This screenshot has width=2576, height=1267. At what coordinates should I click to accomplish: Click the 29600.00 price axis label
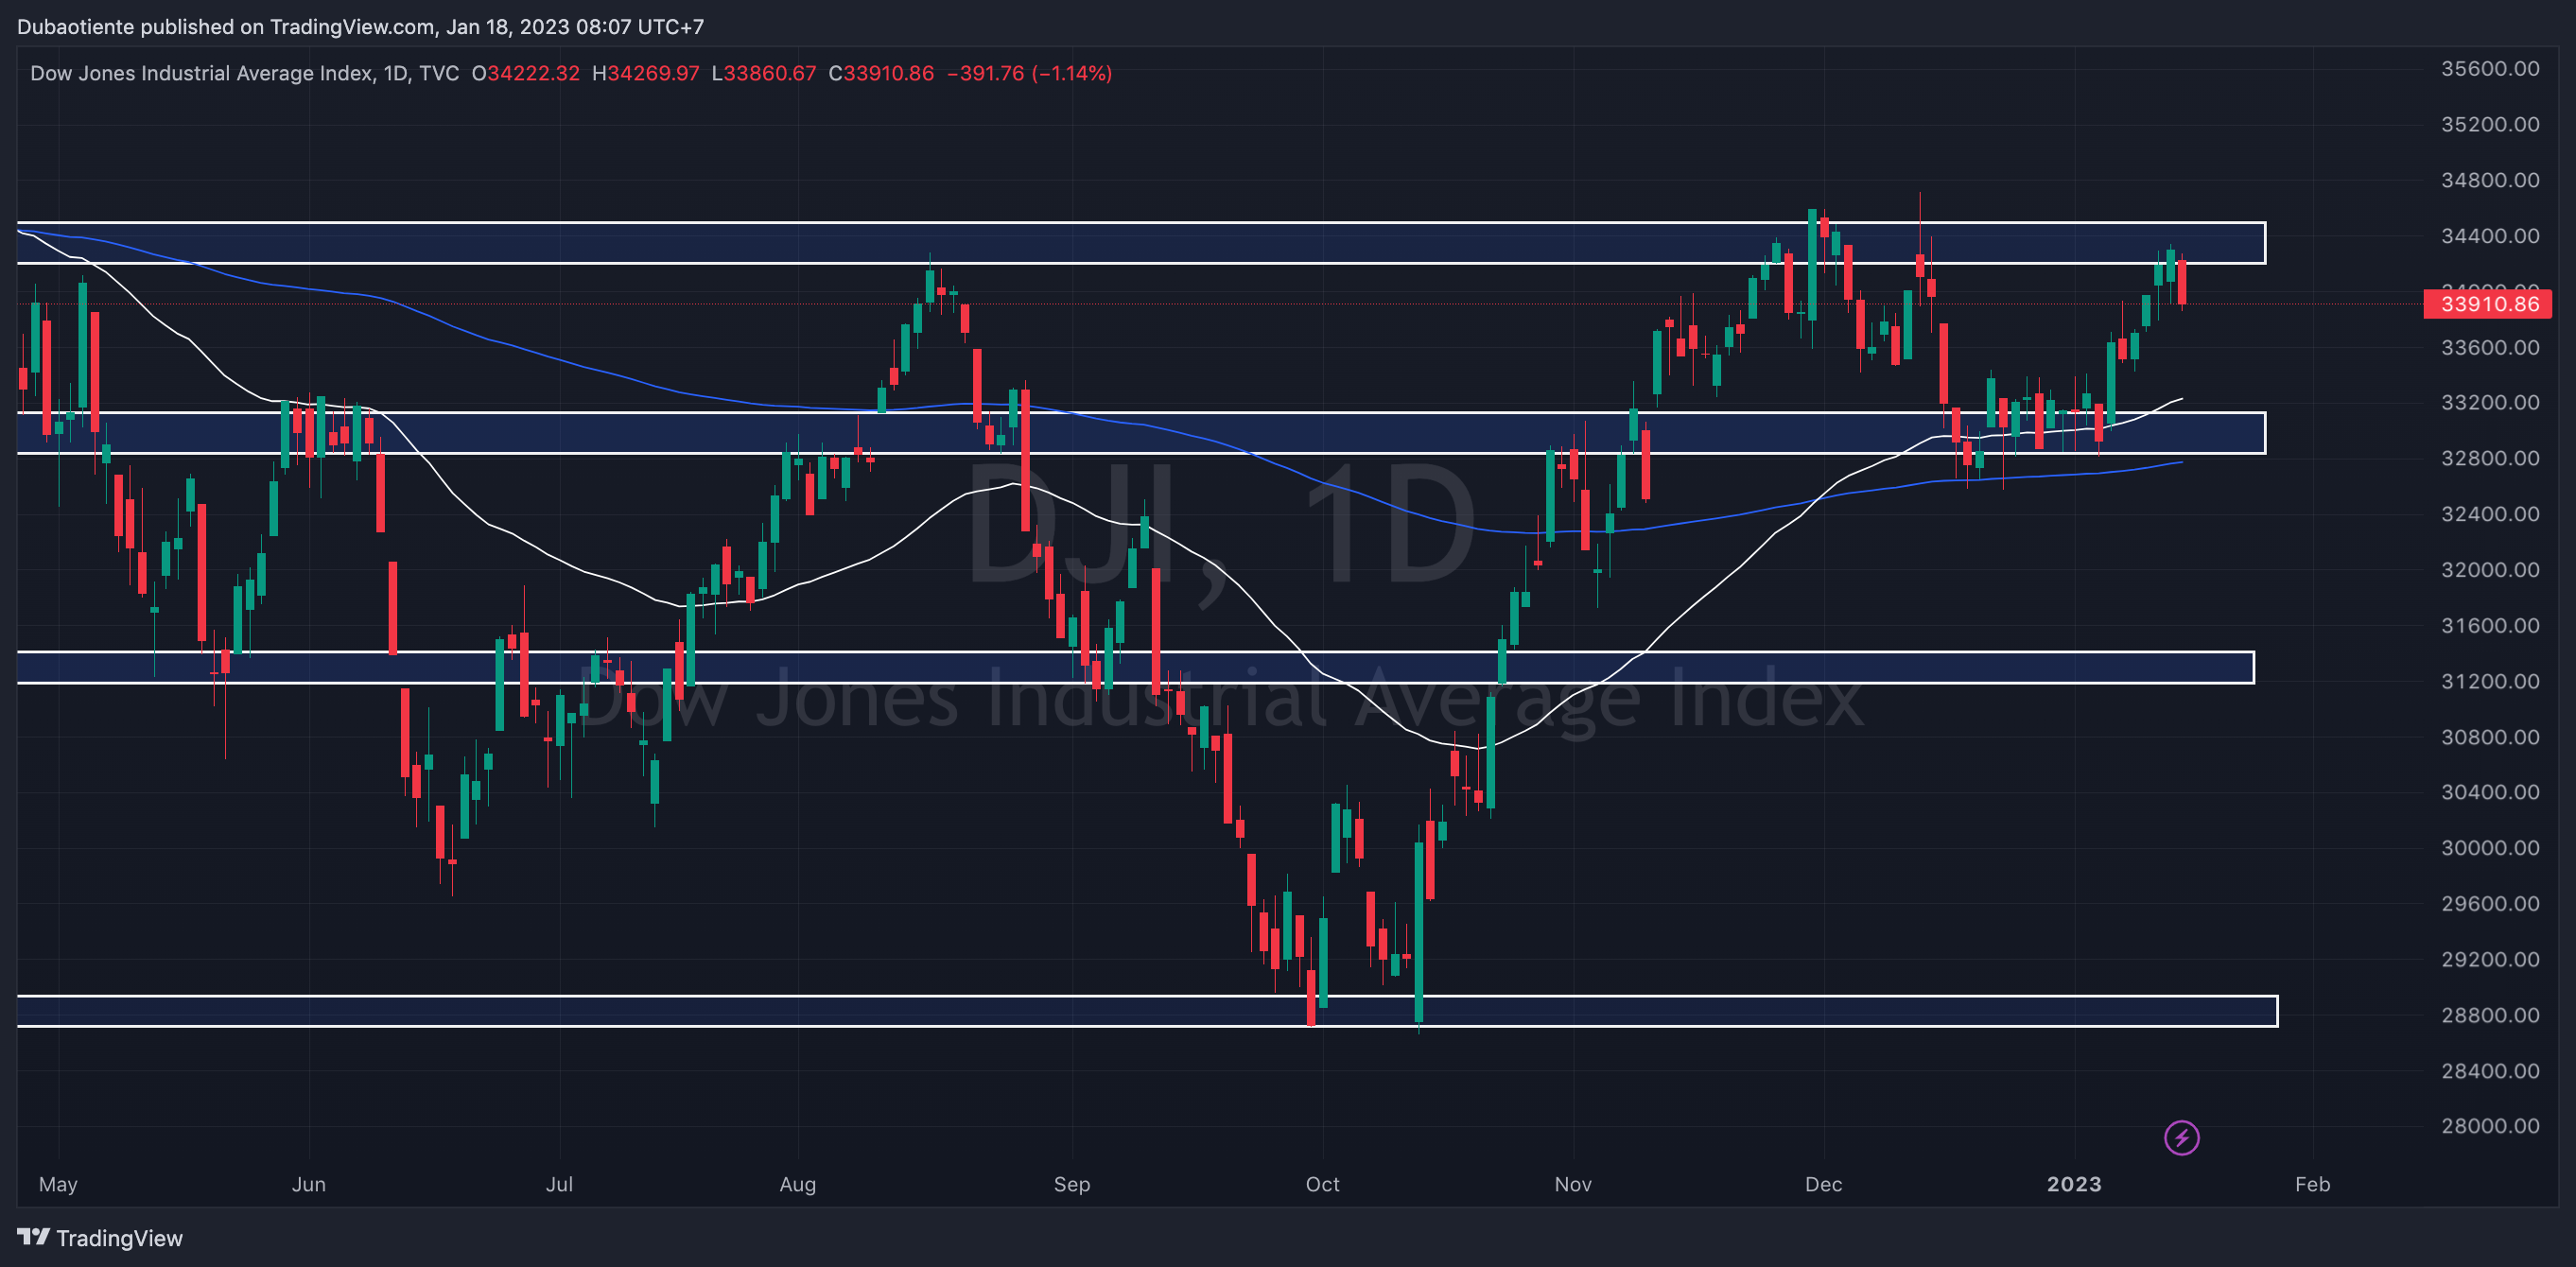[2490, 903]
